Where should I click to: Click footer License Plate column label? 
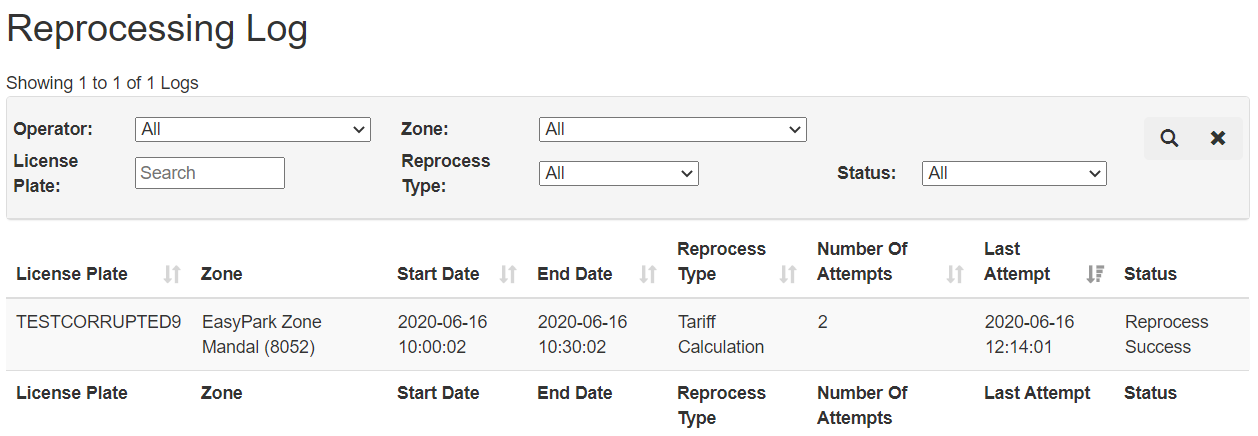(x=72, y=393)
